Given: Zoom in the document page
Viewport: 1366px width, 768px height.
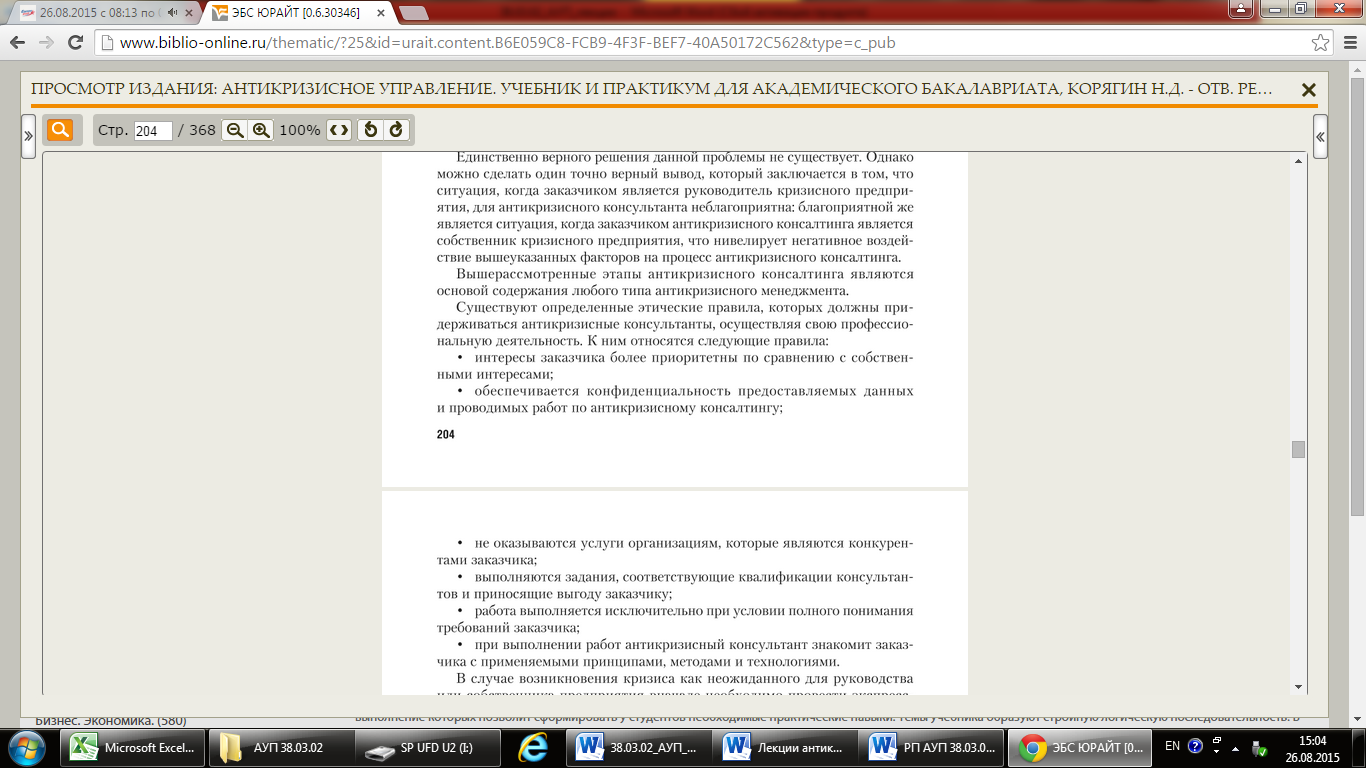Looking at the screenshot, I should coord(261,130).
